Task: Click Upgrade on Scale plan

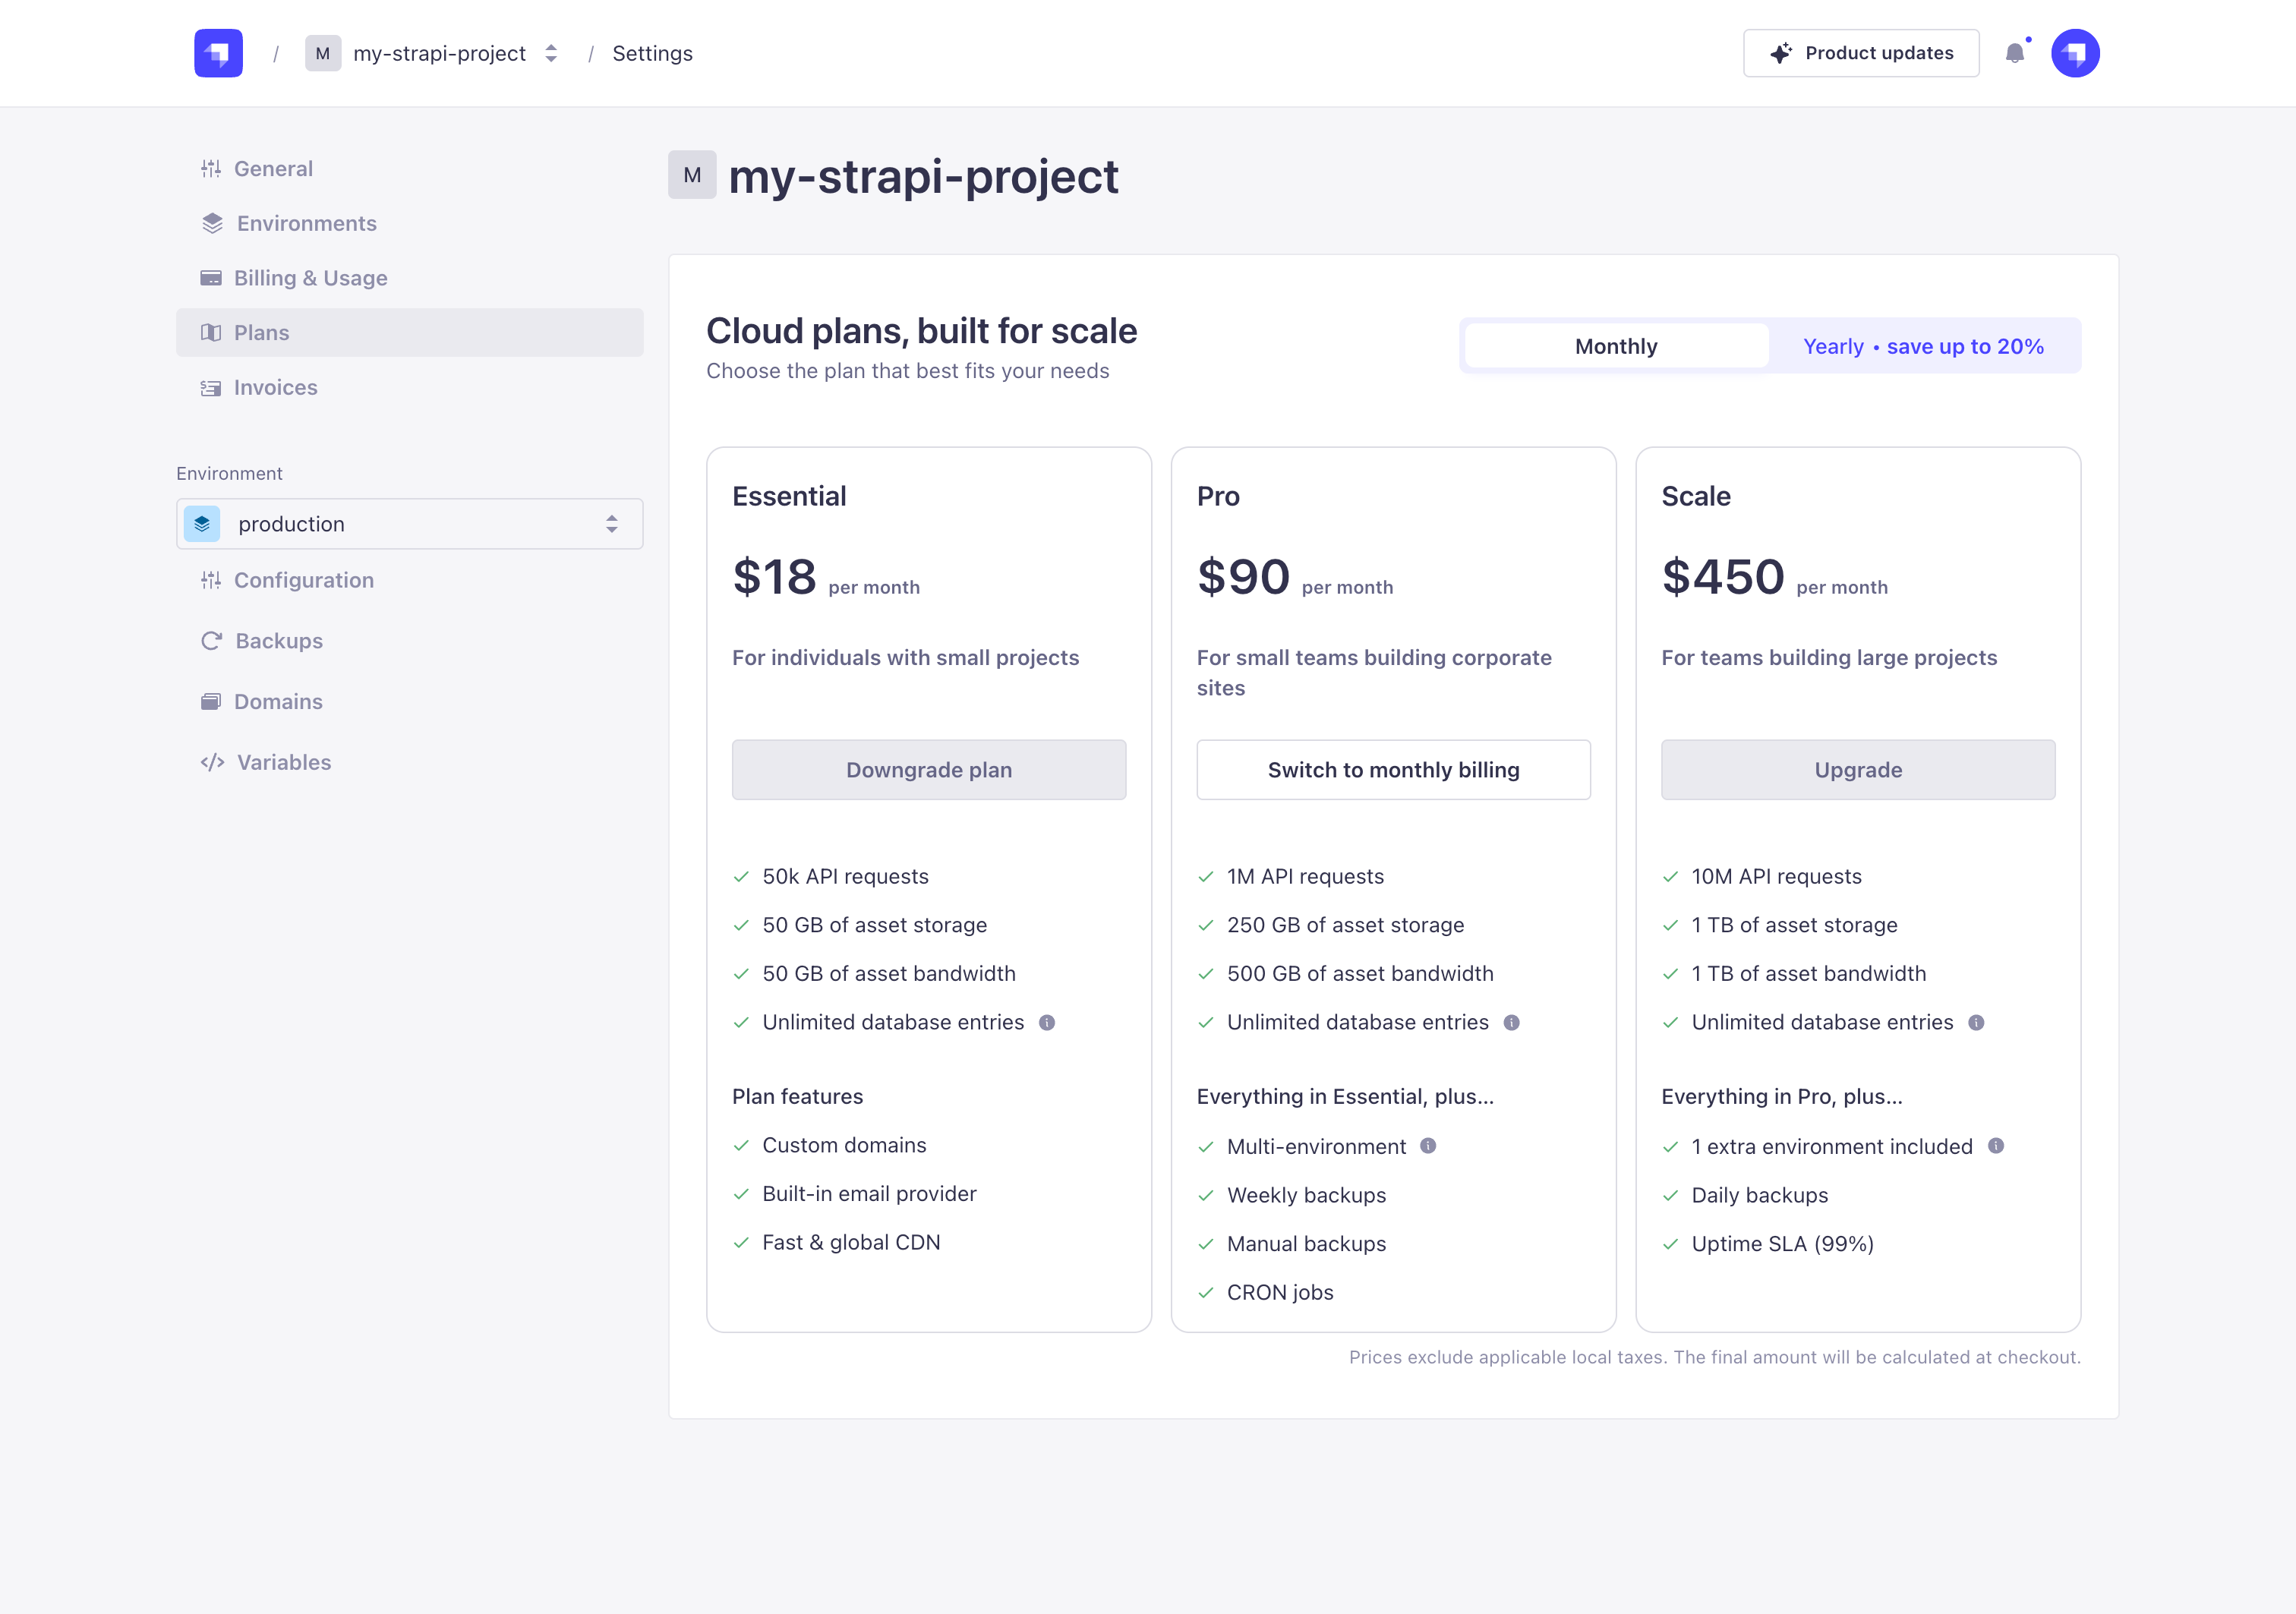Action: coord(1858,770)
